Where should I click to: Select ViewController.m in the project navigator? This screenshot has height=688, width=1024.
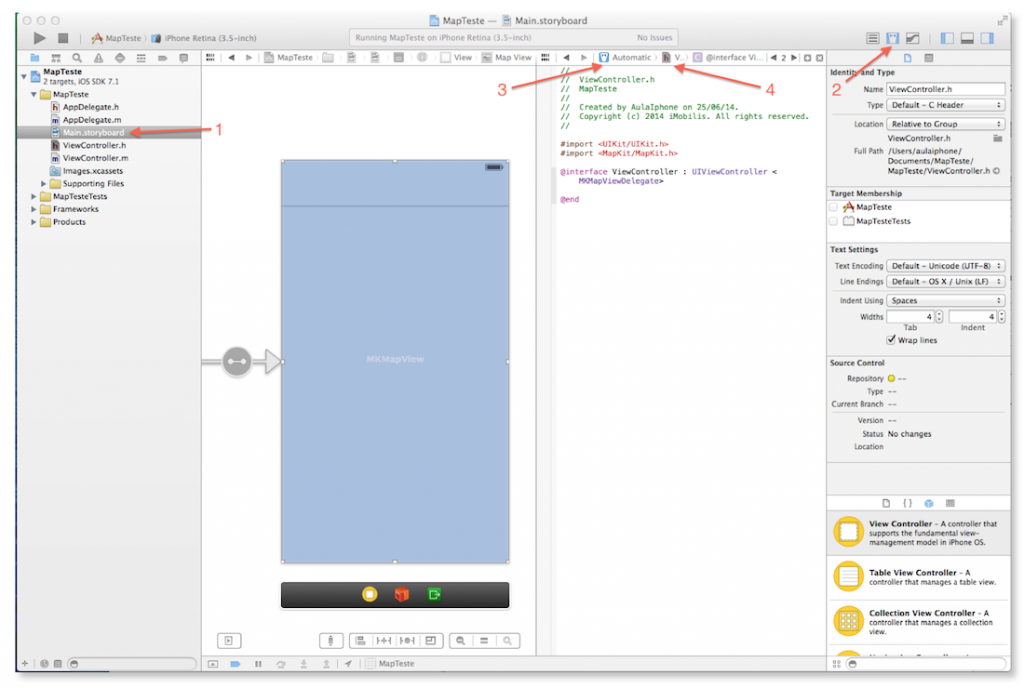click(94, 158)
